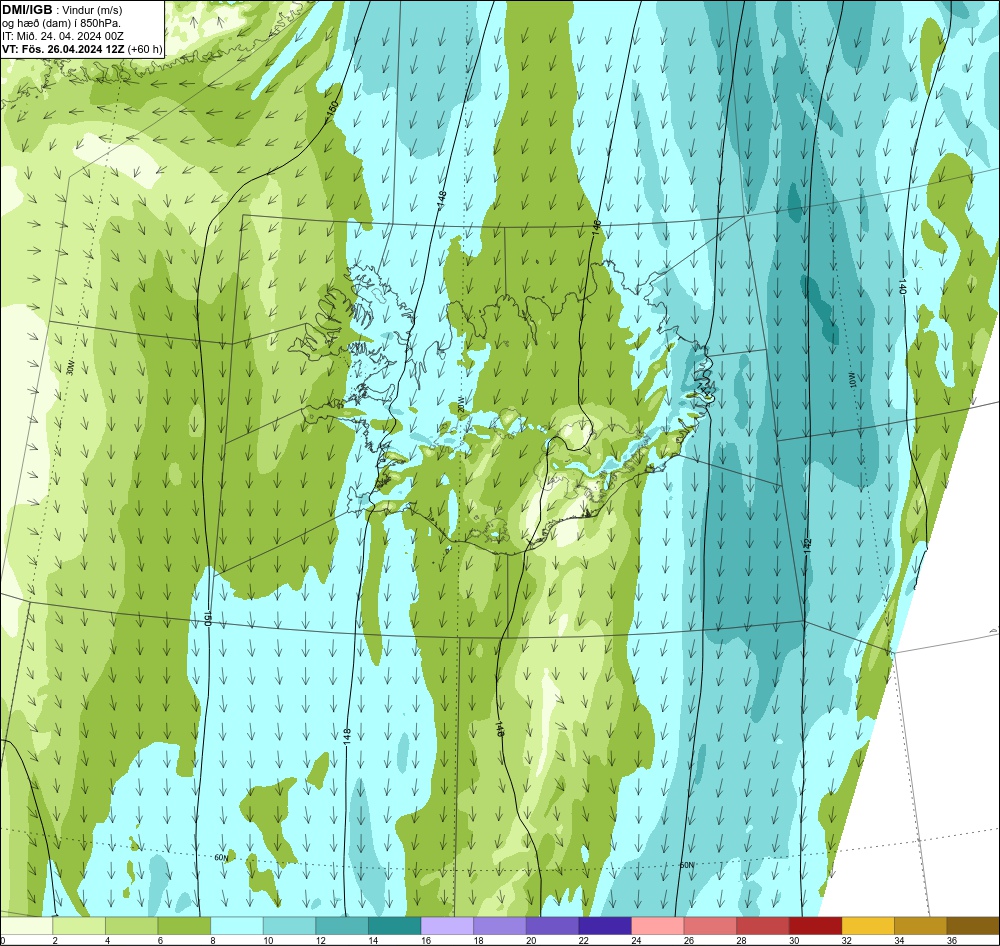Screen dimensions: 1000x946
Task: Pick the 4–6 m/s green legend swatch
Action: (131, 926)
